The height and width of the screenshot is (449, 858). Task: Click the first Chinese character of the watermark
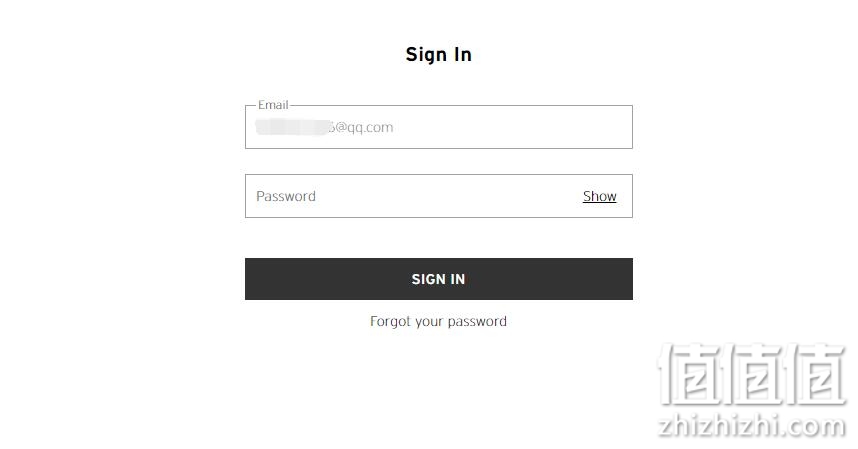[x=690, y=375]
